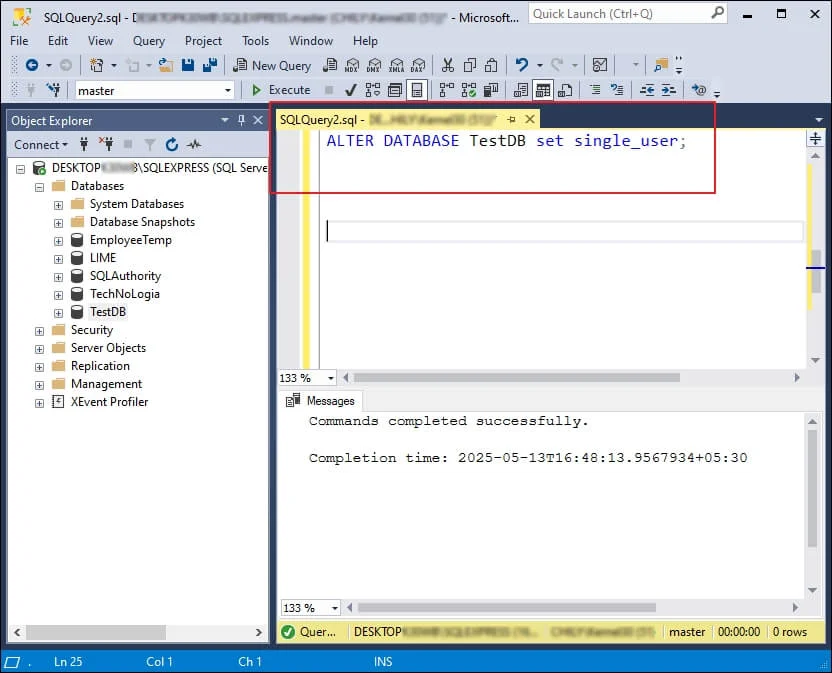Open the Window menu

(311, 41)
